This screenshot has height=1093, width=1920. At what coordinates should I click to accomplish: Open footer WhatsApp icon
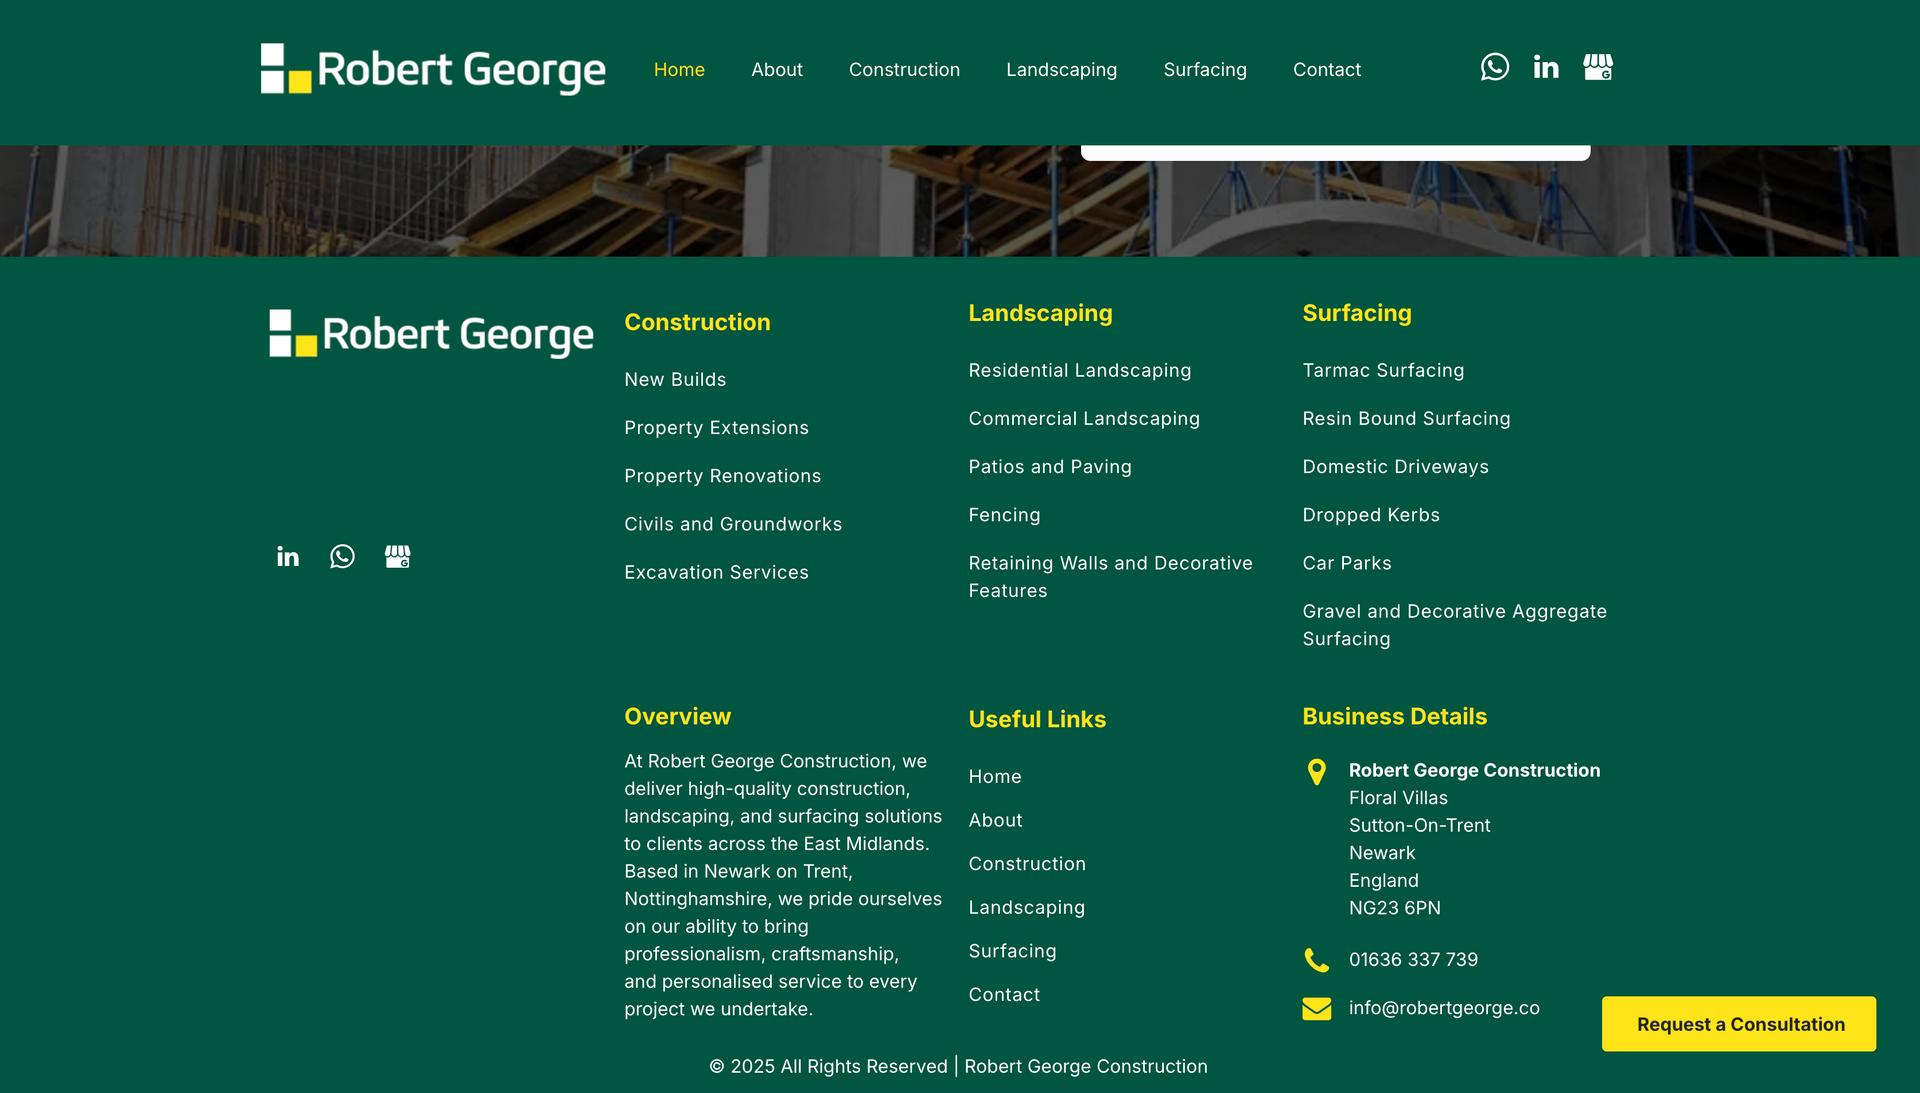342,556
